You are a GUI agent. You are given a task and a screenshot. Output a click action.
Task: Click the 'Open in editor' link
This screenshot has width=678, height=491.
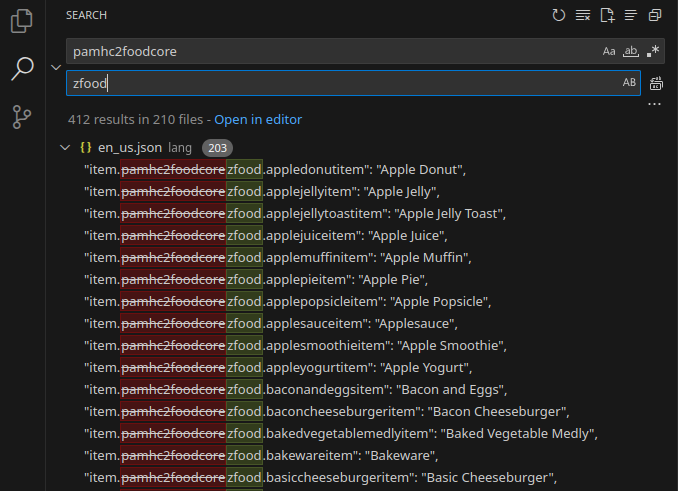coord(258,120)
